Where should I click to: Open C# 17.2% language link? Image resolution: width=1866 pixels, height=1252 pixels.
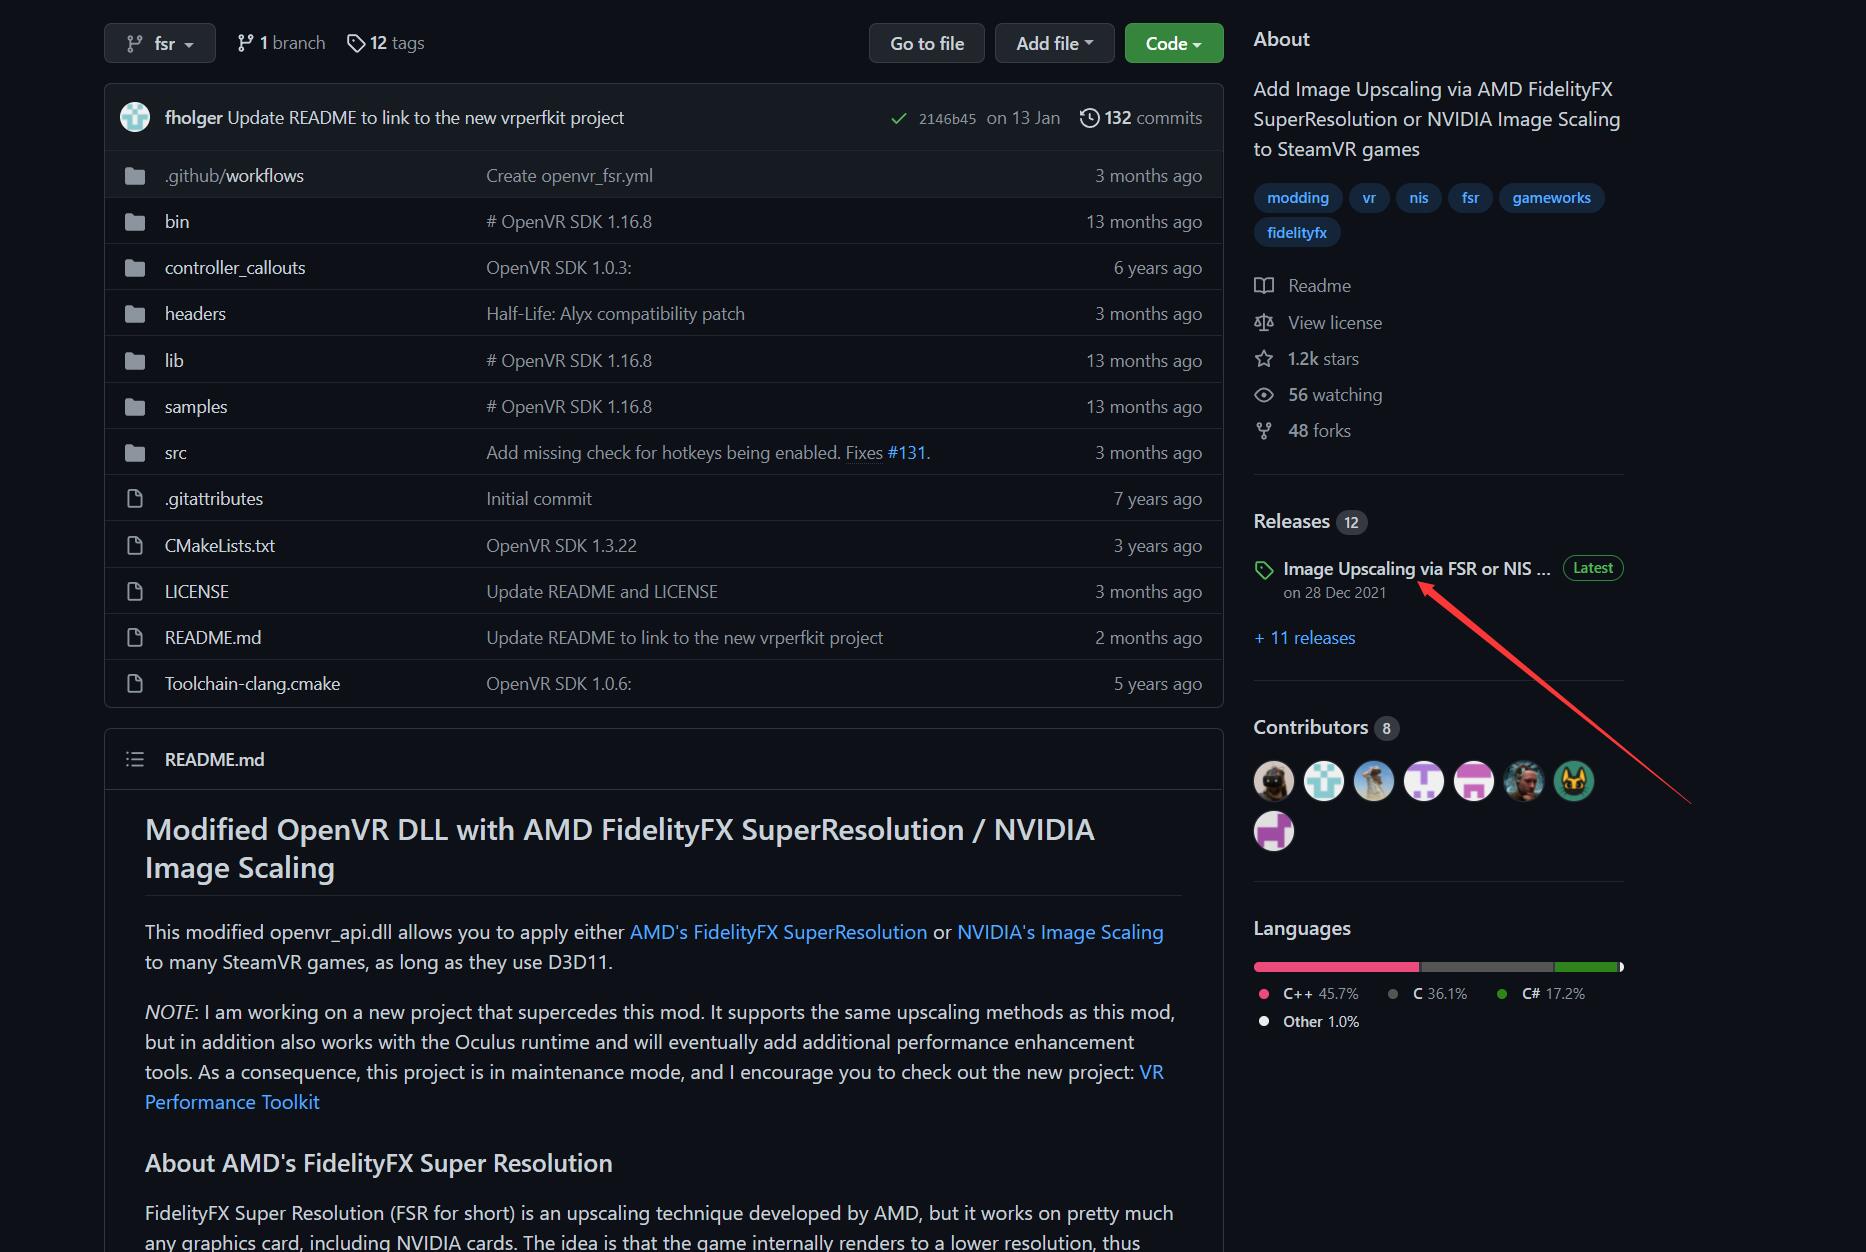[x=1541, y=994]
